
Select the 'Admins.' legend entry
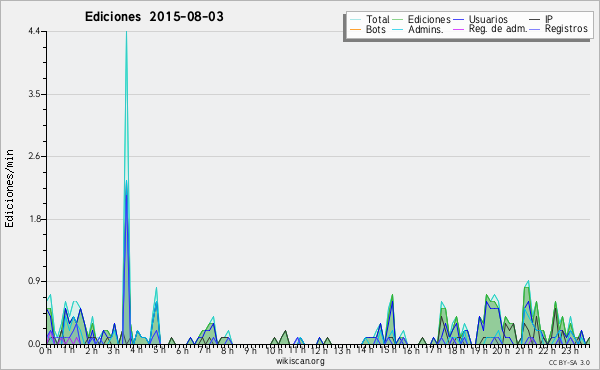[418, 29]
